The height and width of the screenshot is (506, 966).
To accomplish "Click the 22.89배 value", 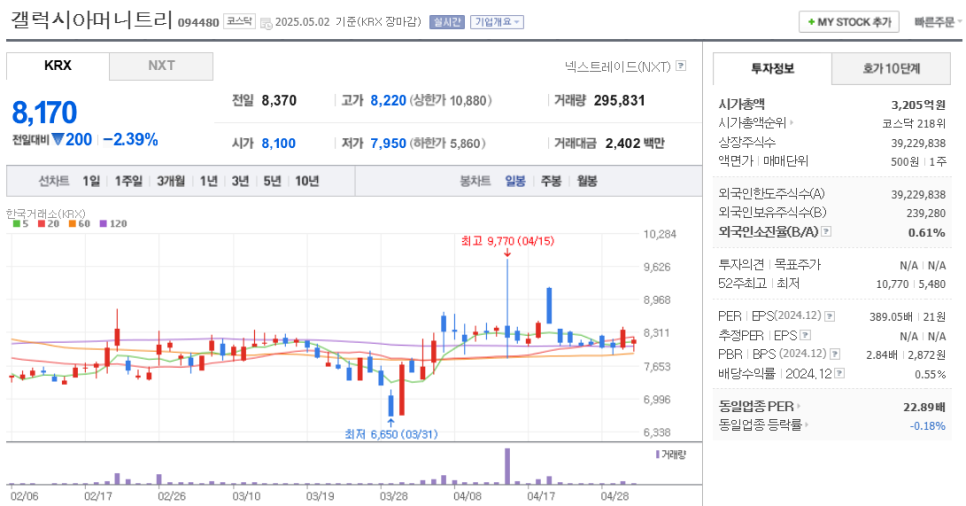I will point(924,407).
